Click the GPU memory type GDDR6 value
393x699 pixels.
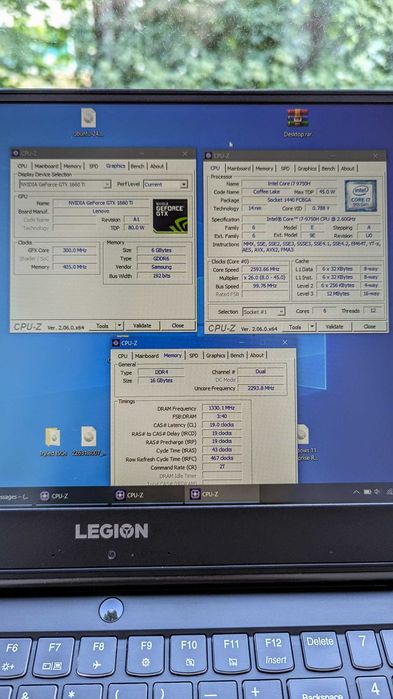(161, 259)
